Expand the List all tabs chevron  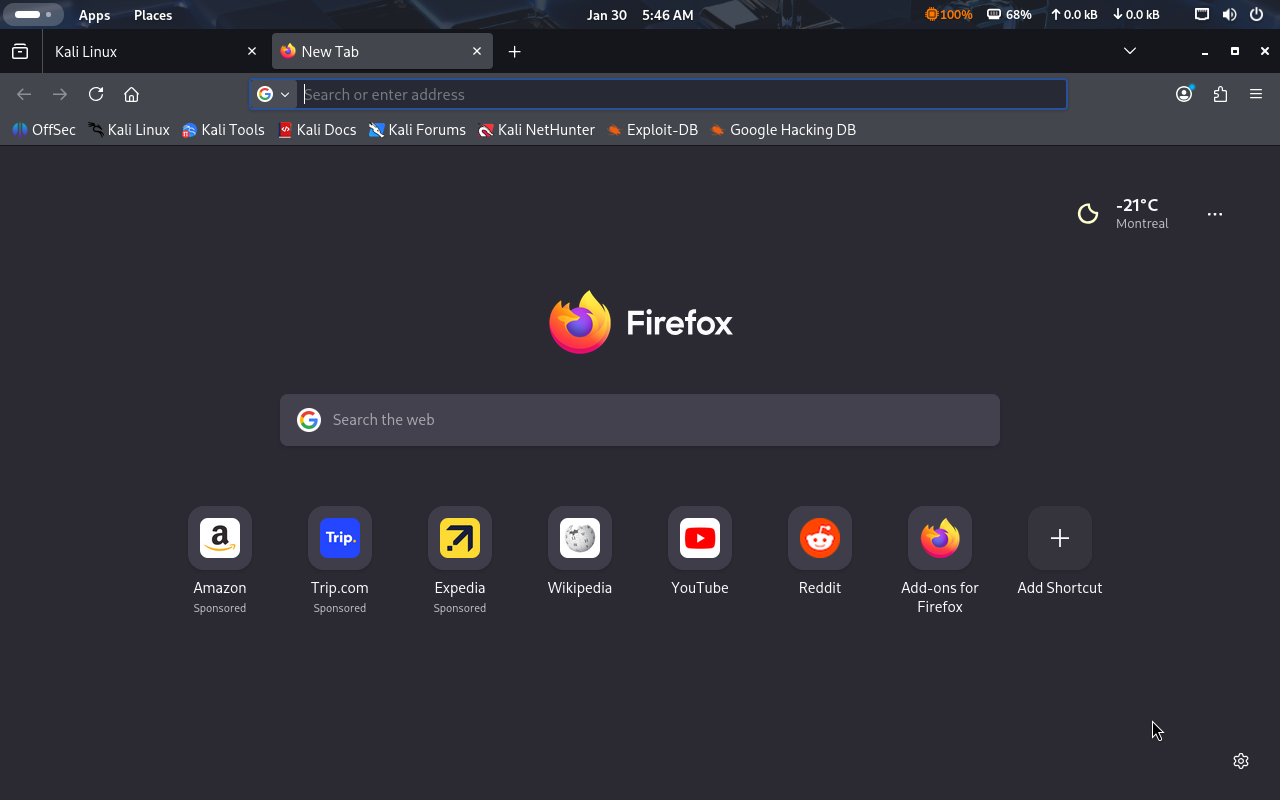1130,51
